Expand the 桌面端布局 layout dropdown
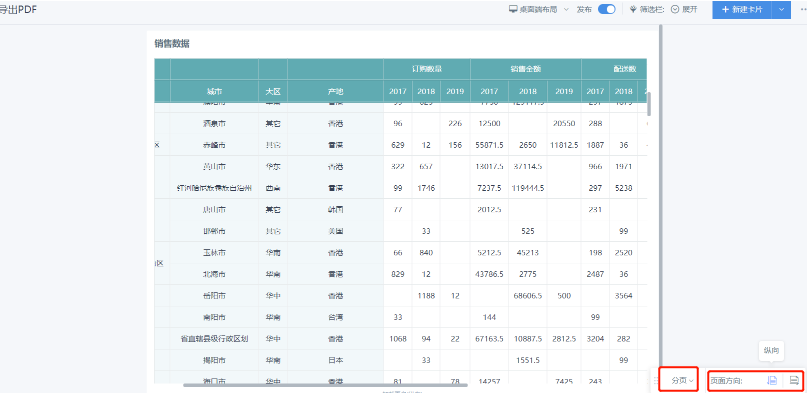 [566, 9]
